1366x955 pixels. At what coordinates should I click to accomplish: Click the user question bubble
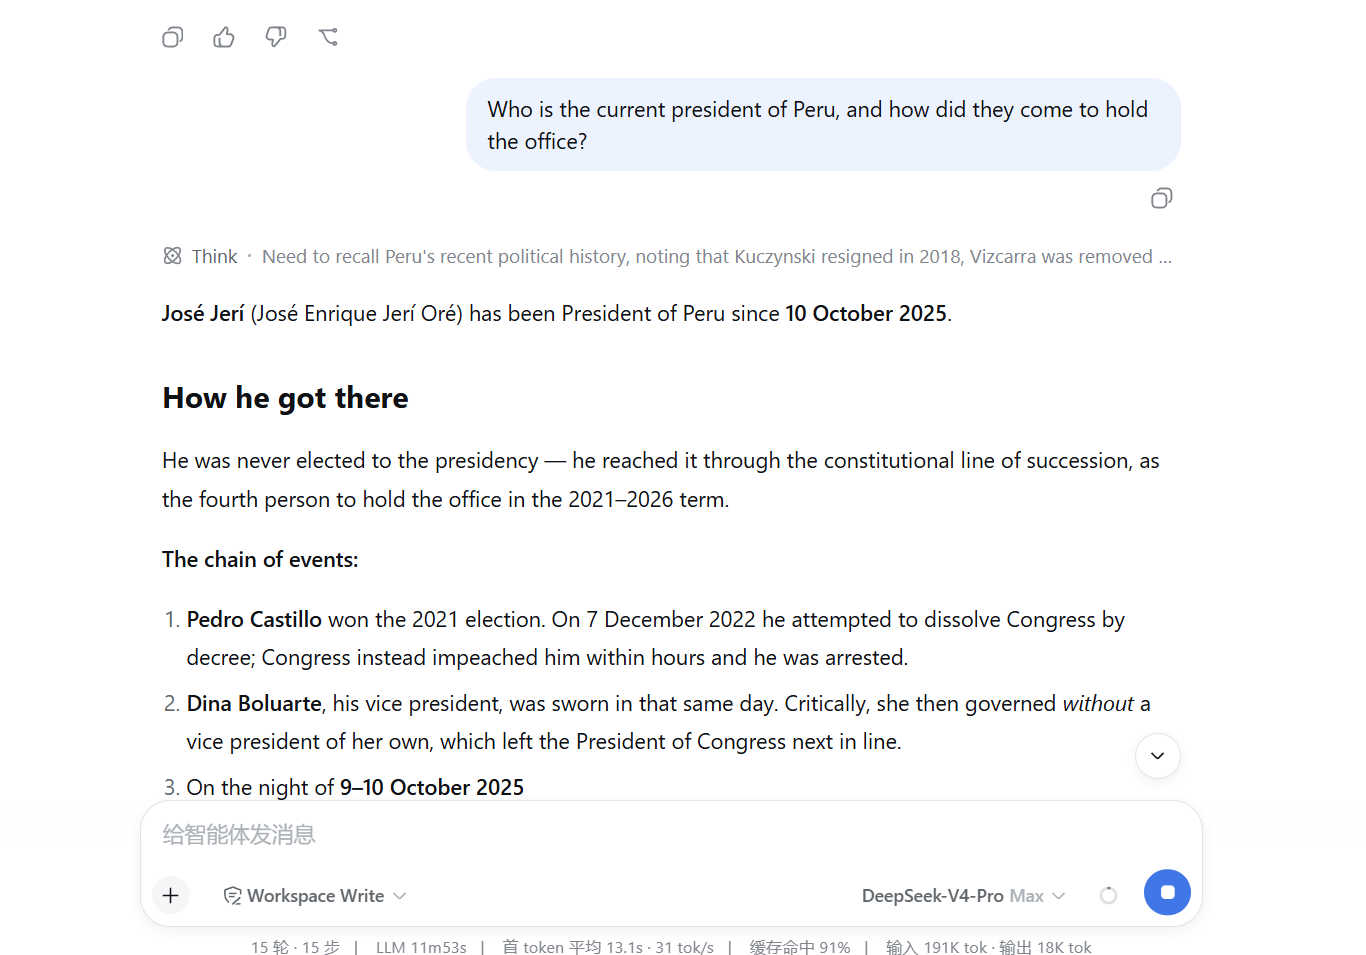pos(823,125)
